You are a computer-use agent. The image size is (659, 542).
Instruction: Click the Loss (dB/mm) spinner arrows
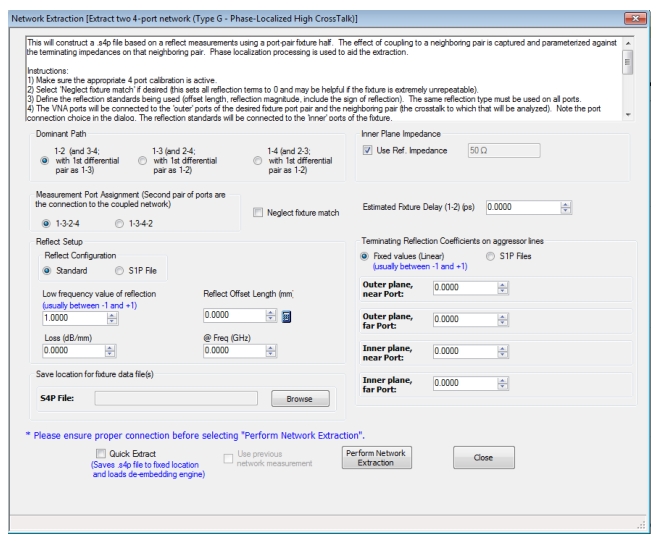coord(110,350)
